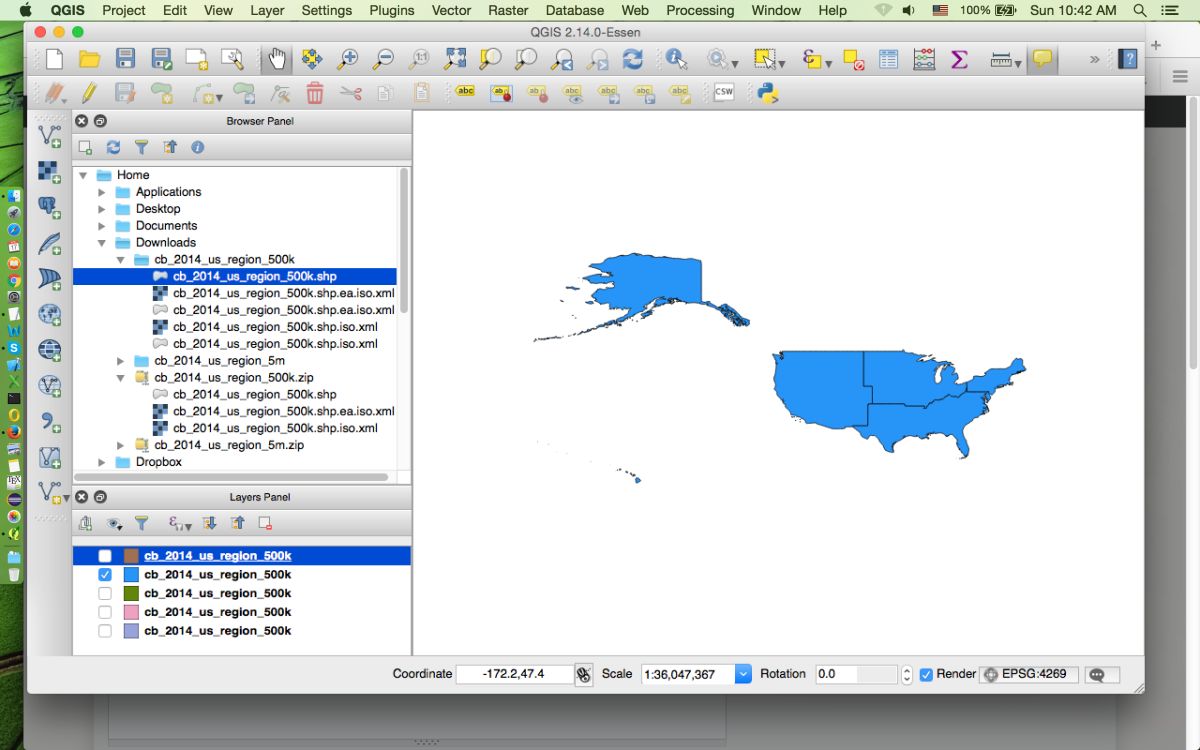The width and height of the screenshot is (1200, 750).
Task: Open the Vector menu
Action: (x=451, y=10)
